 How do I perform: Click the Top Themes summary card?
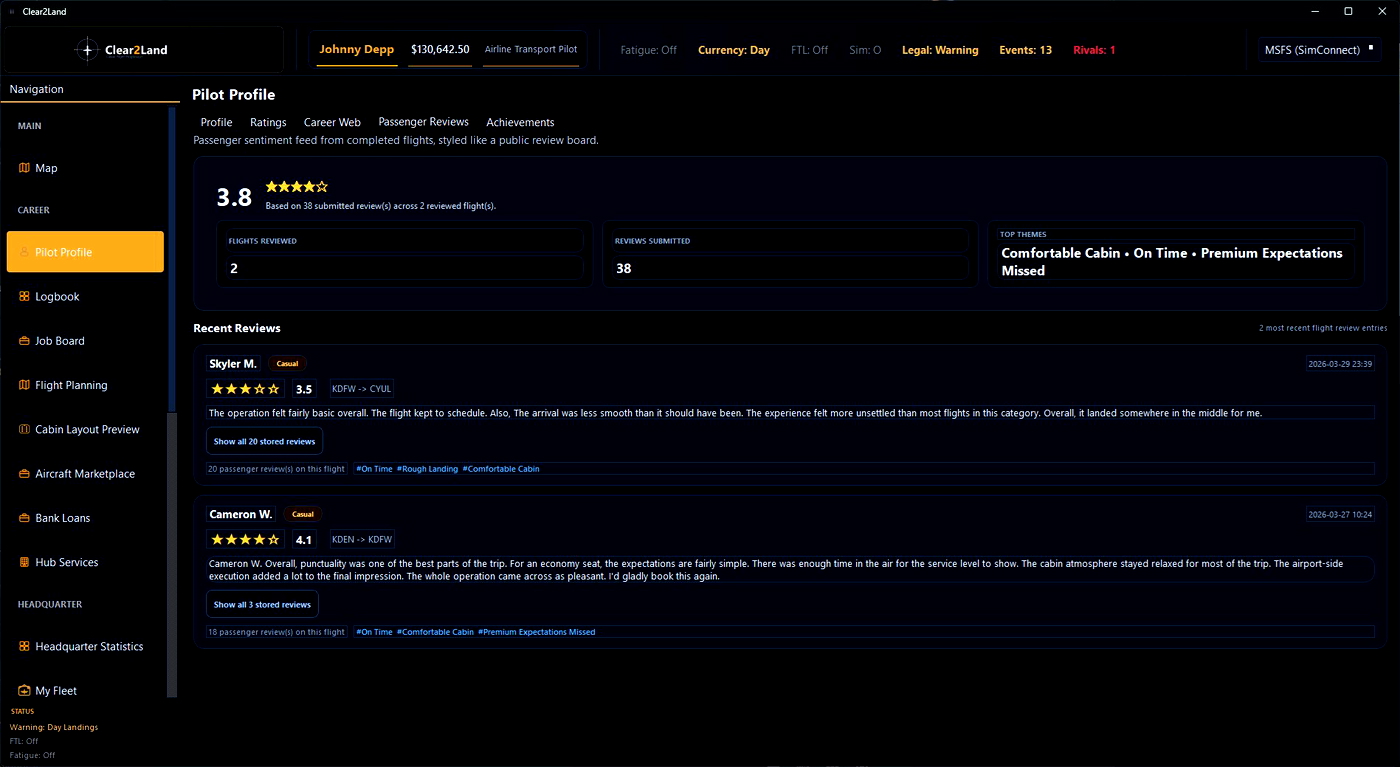pyautogui.click(x=1176, y=254)
